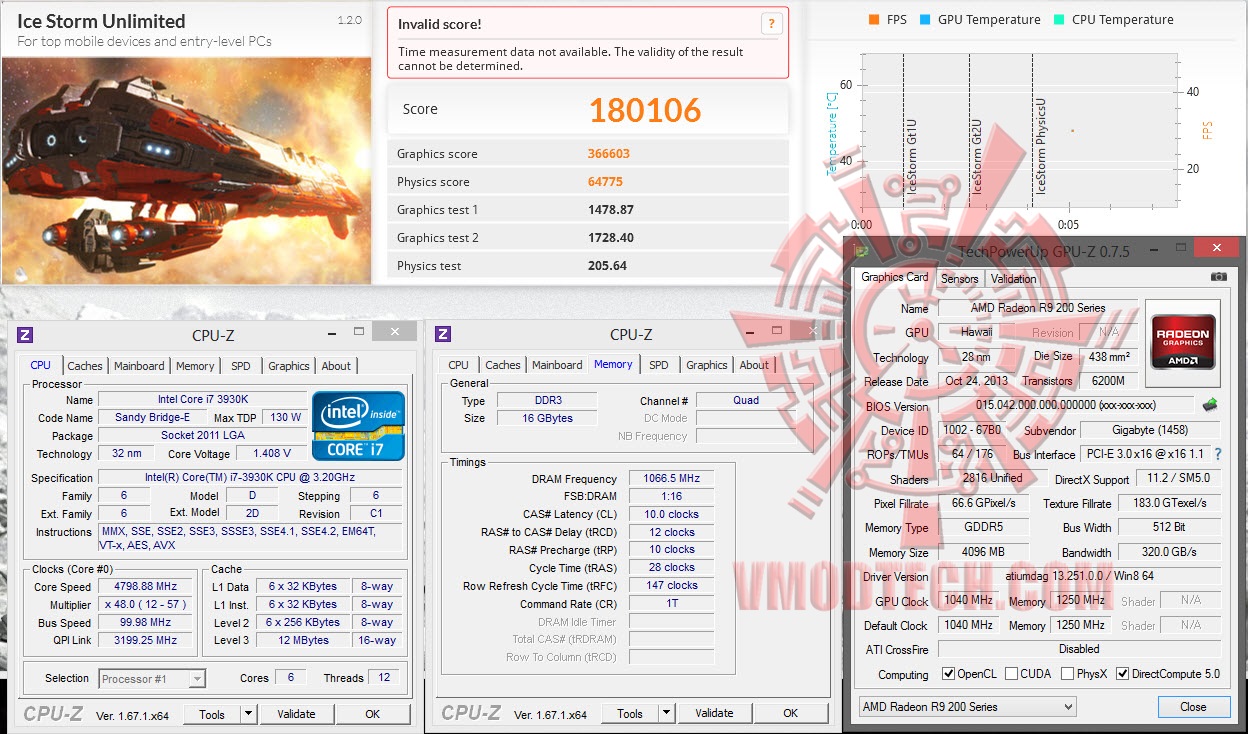Toggle the DirectCompute 5.0 checkbox
The width and height of the screenshot is (1248, 734).
[1122, 674]
